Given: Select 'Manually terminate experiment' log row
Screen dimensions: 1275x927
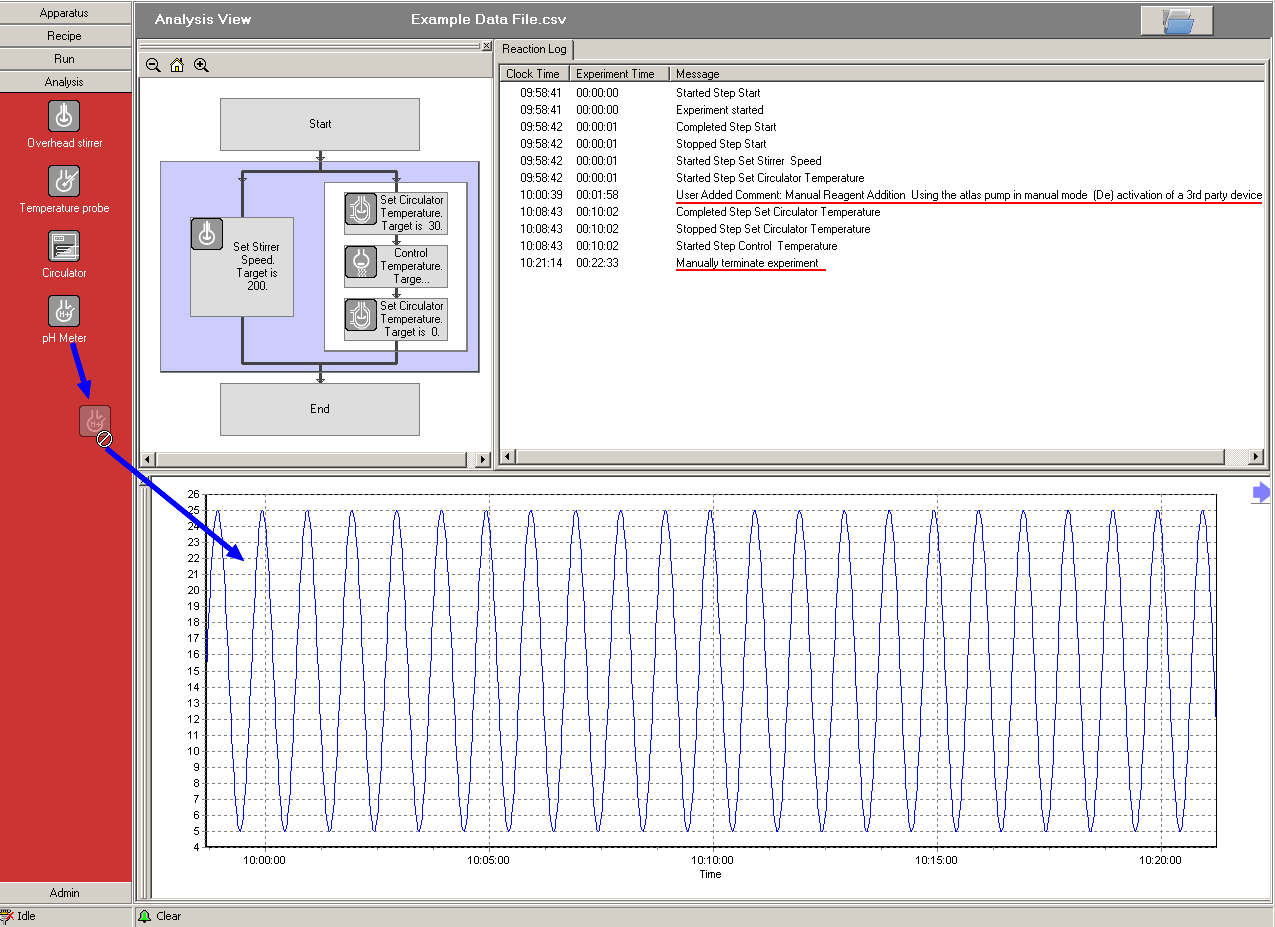Looking at the screenshot, I should point(882,263).
